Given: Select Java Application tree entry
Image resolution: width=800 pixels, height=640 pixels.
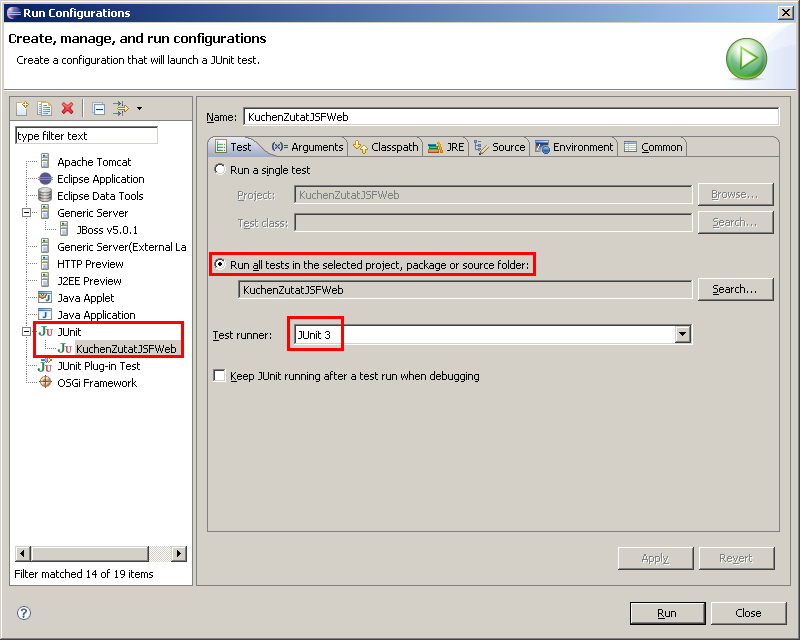Looking at the screenshot, I should pos(96,315).
